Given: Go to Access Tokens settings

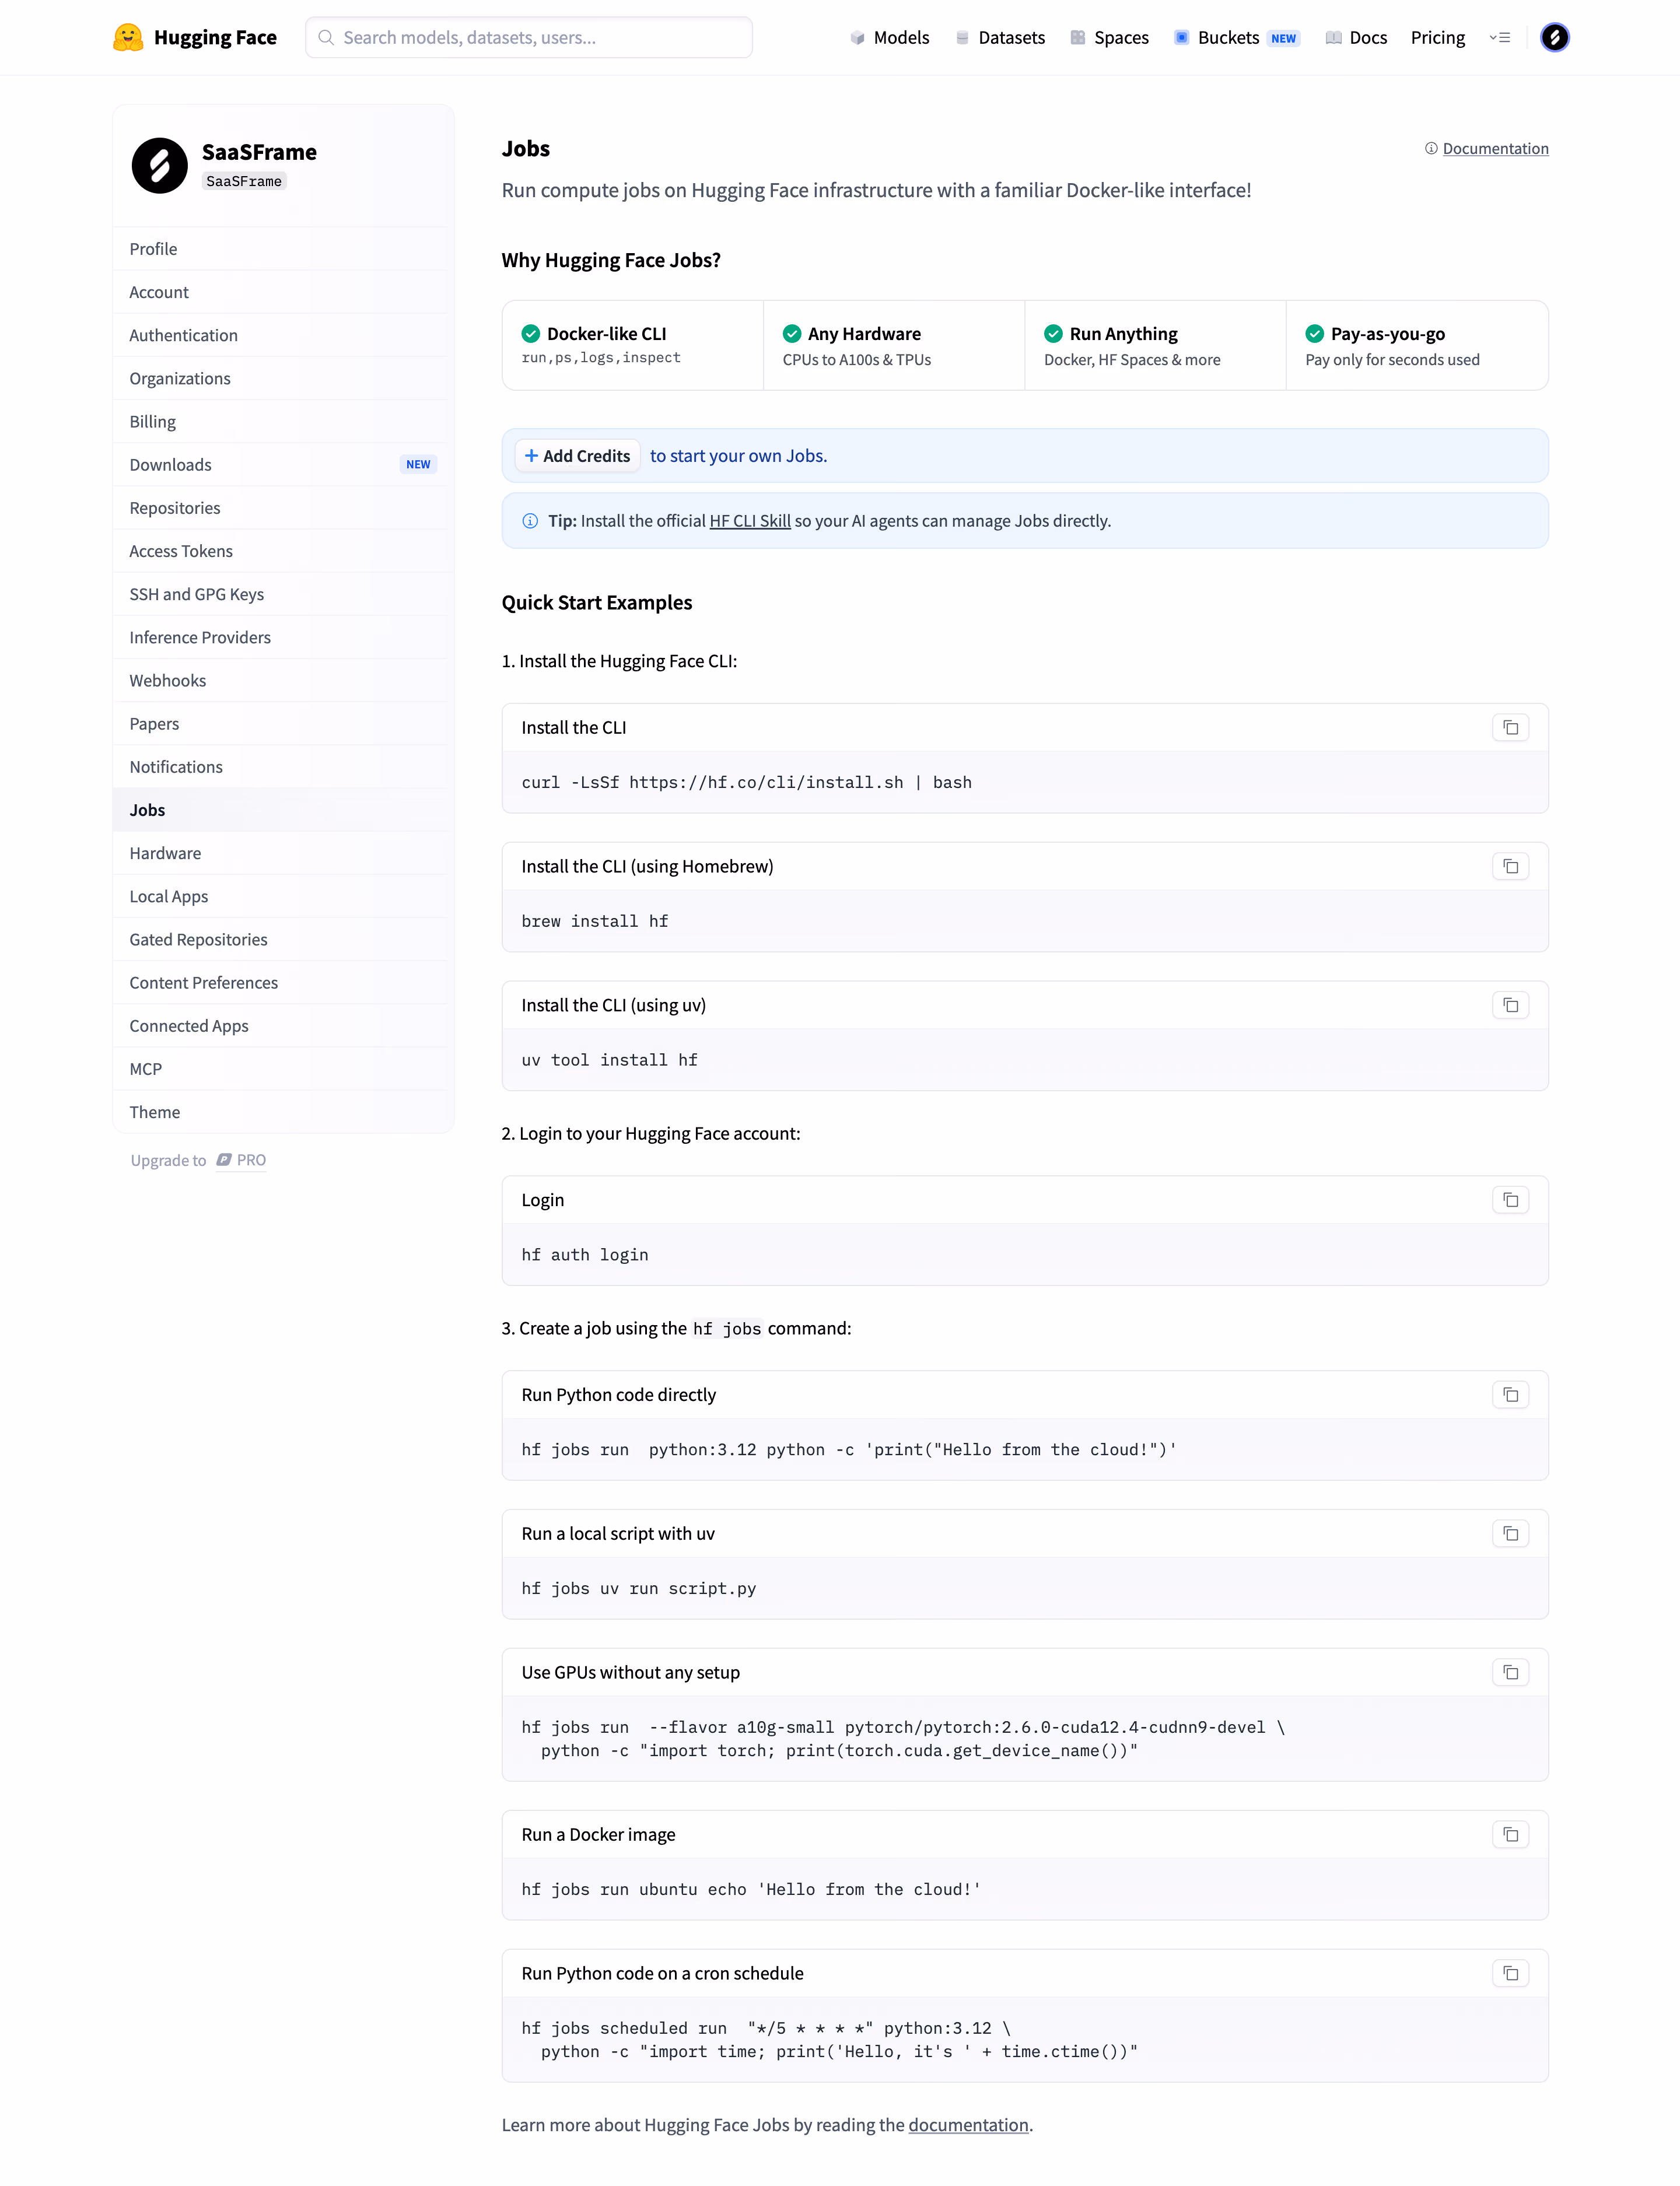Looking at the screenshot, I should (x=283, y=551).
